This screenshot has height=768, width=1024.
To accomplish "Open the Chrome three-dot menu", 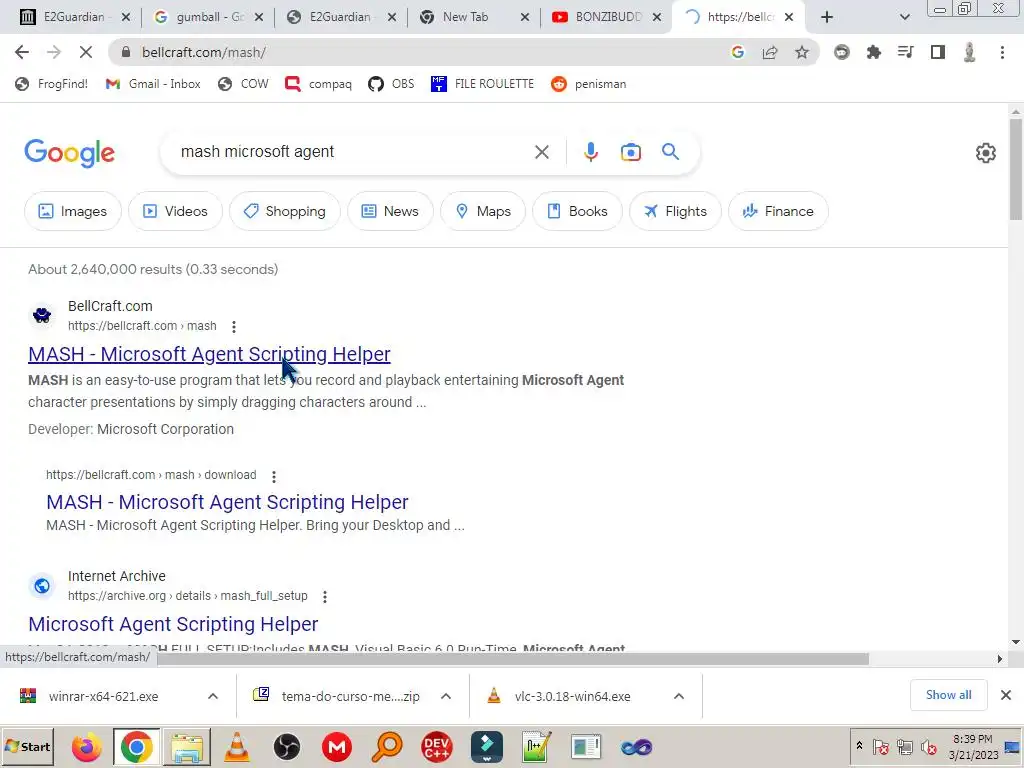I will point(1002,52).
